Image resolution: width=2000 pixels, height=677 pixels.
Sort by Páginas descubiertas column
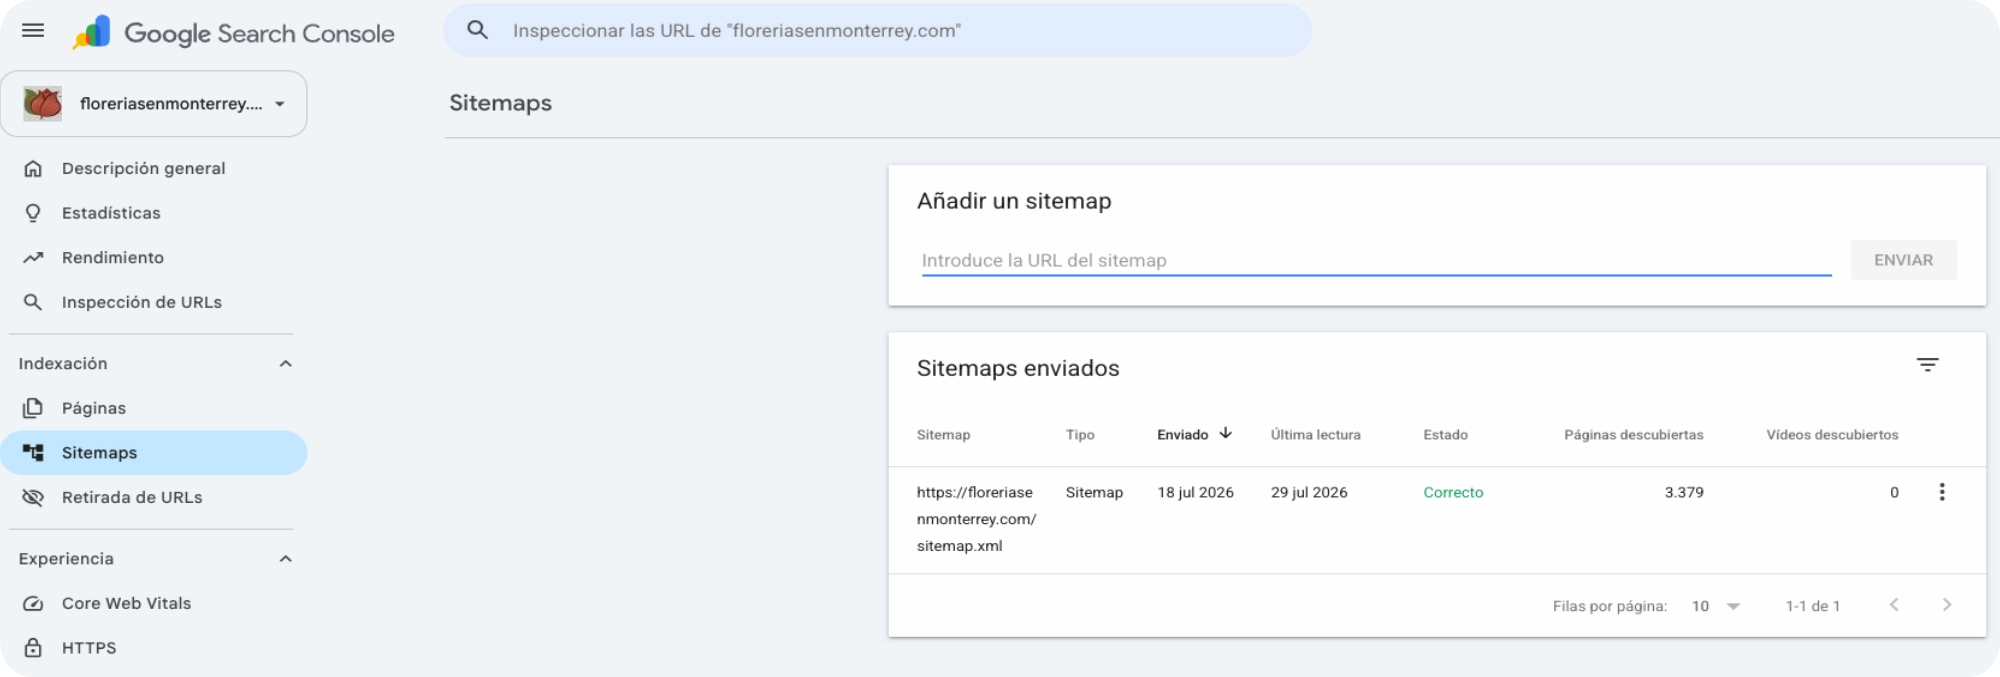(x=1633, y=435)
